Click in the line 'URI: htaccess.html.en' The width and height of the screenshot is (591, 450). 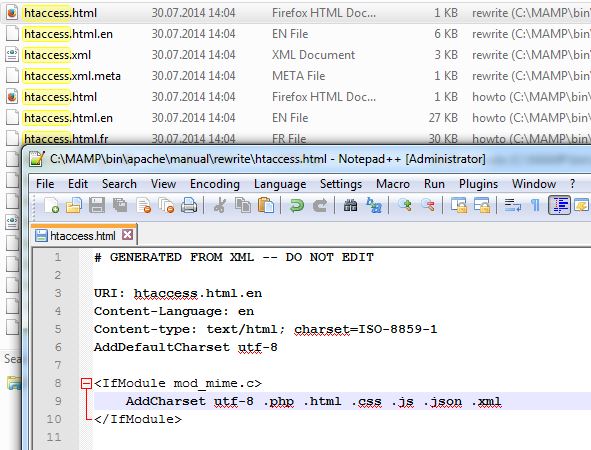pos(178,293)
